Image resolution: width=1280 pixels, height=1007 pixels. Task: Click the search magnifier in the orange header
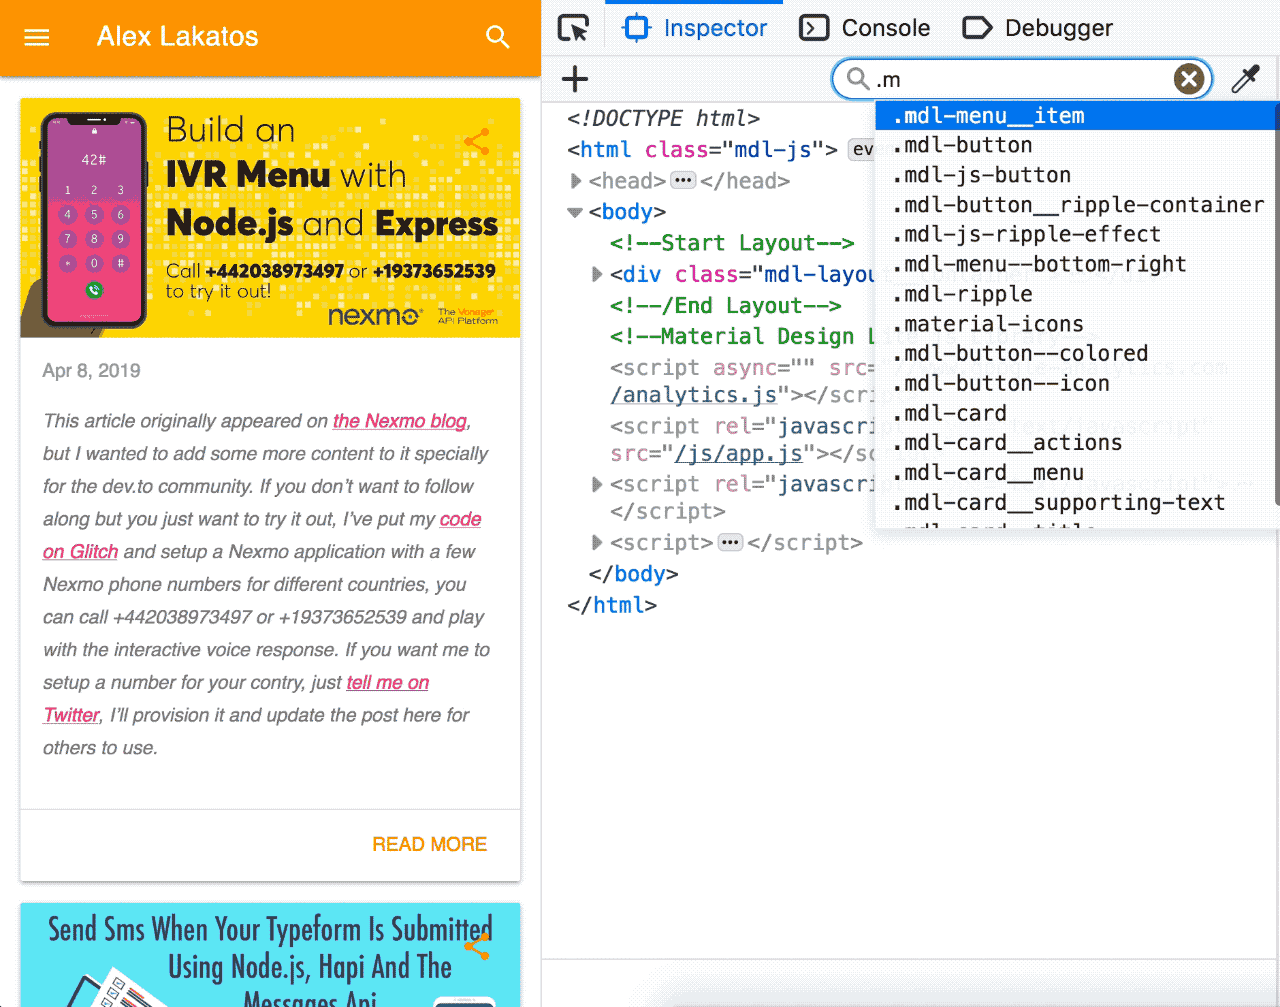coord(498,37)
